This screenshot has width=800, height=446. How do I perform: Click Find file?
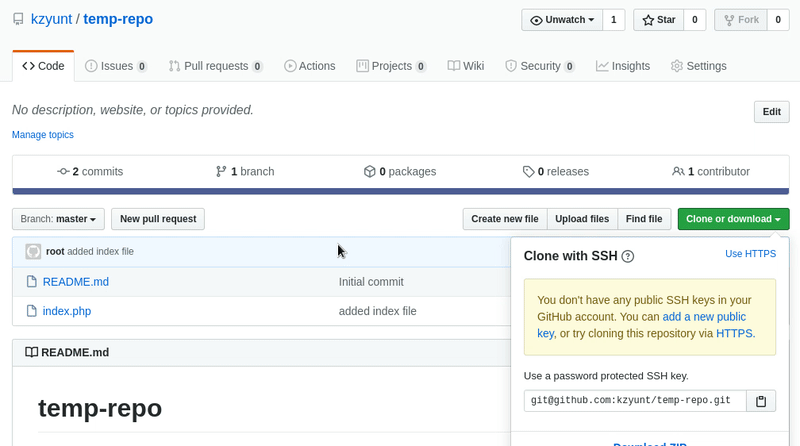coord(644,219)
